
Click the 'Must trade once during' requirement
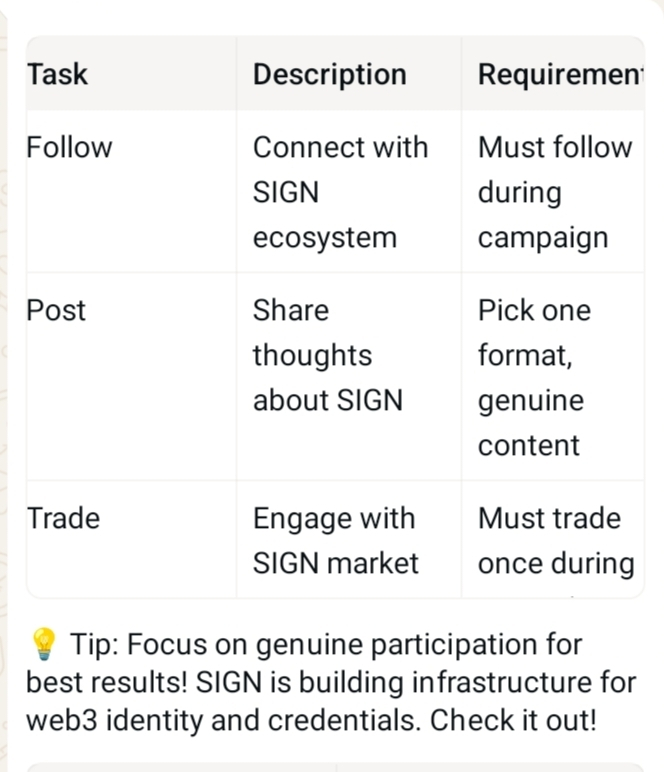(x=556, y=541)
